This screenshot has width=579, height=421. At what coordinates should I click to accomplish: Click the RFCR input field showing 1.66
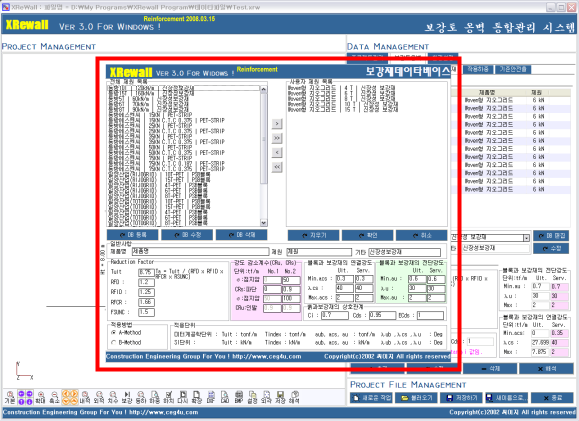tap(146, 302)
